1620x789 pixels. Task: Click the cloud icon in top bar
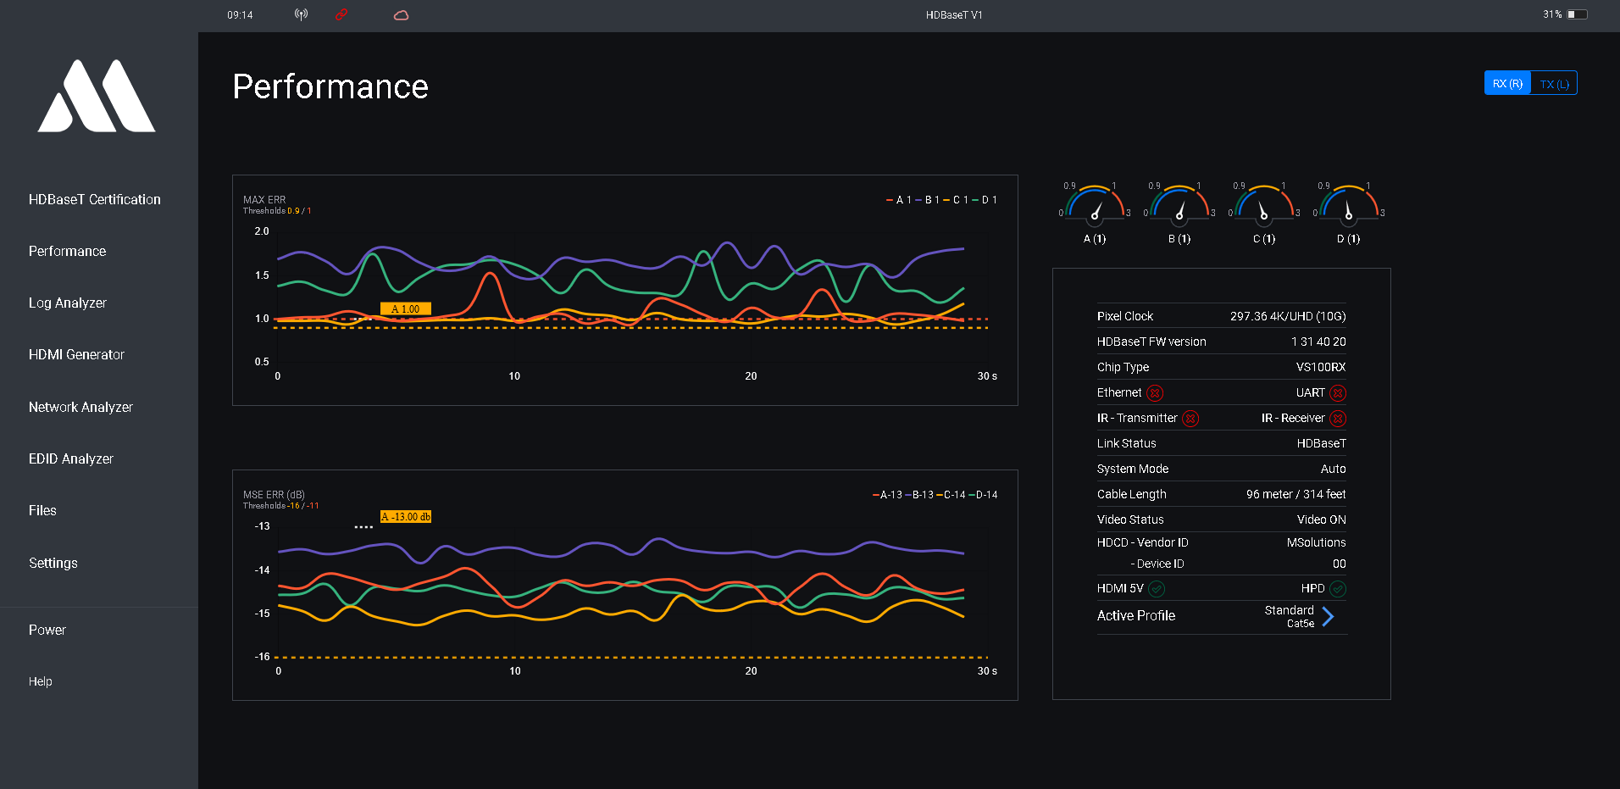click(x=401, y=15)
